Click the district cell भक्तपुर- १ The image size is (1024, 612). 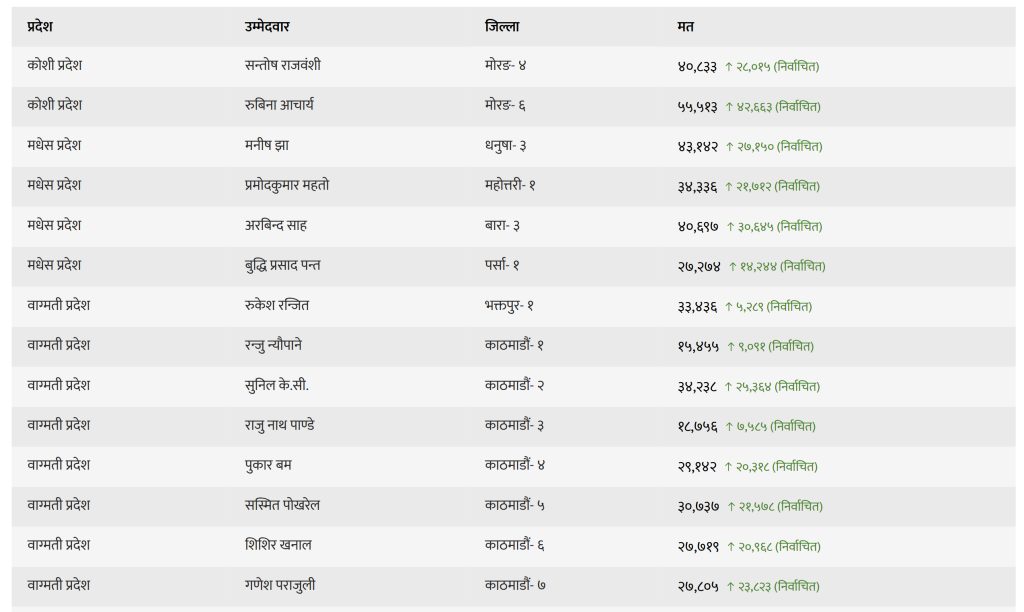tap(509, 306)
